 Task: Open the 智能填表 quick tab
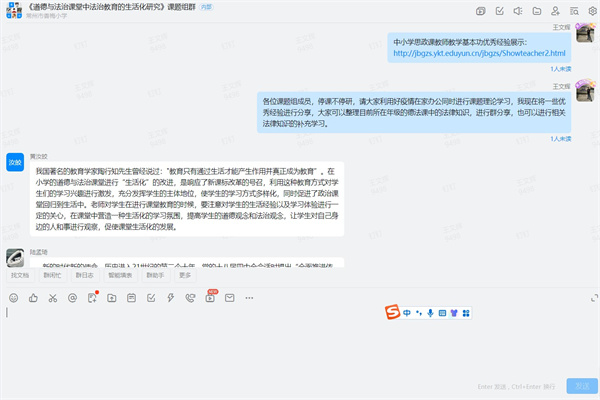click(120, 274)
